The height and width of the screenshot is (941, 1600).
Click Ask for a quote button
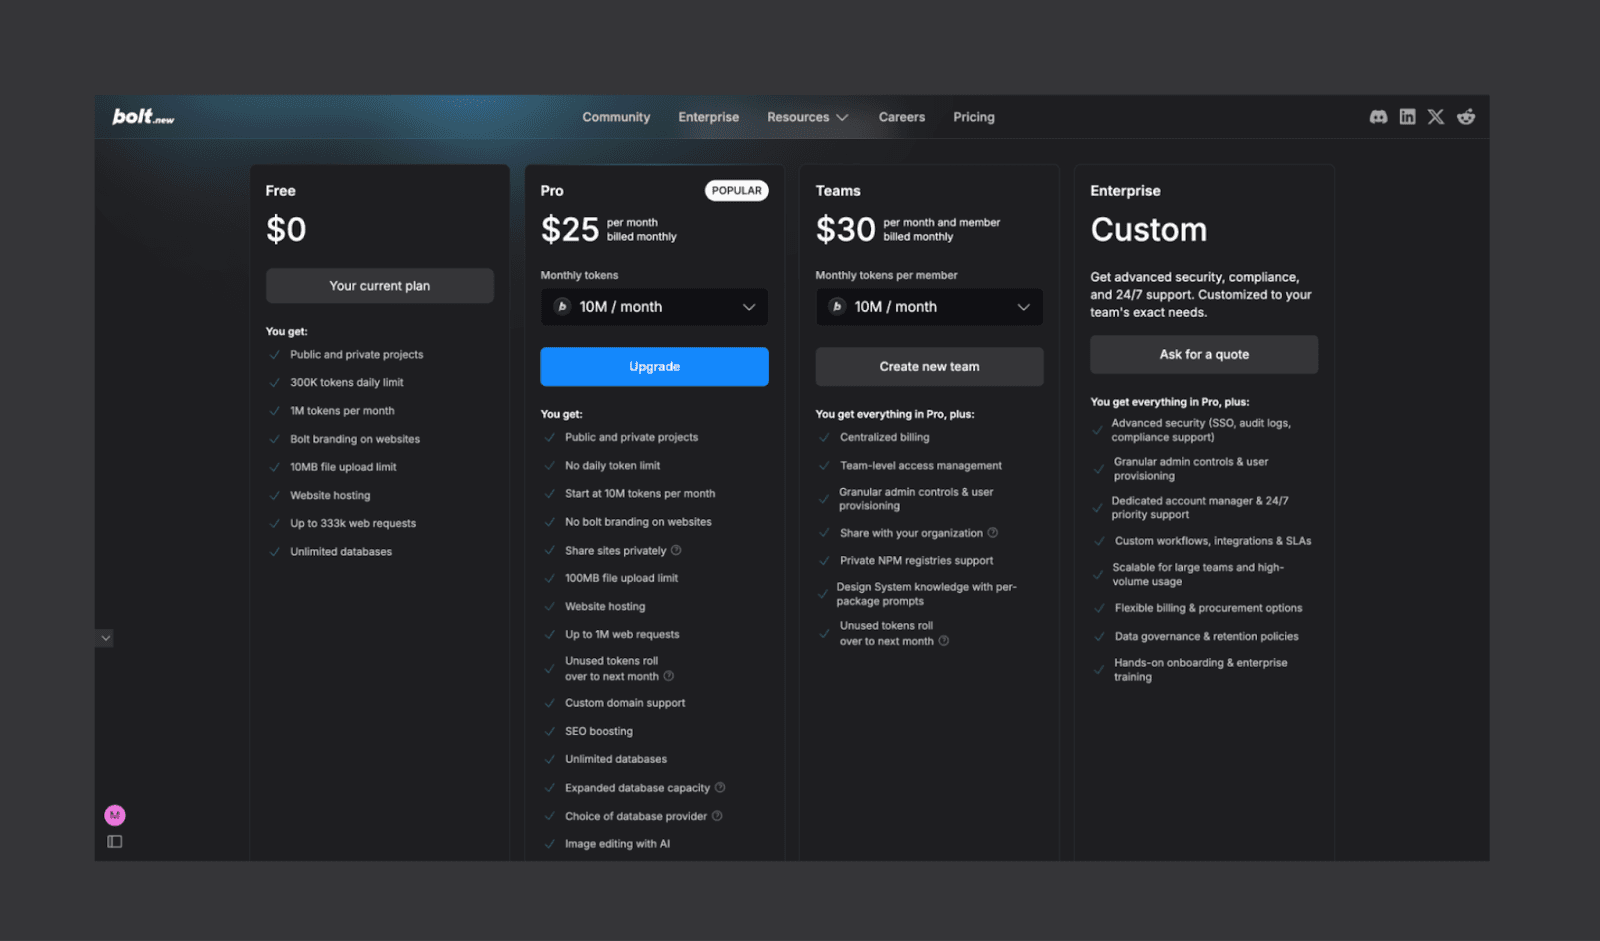click(1204, 355)
